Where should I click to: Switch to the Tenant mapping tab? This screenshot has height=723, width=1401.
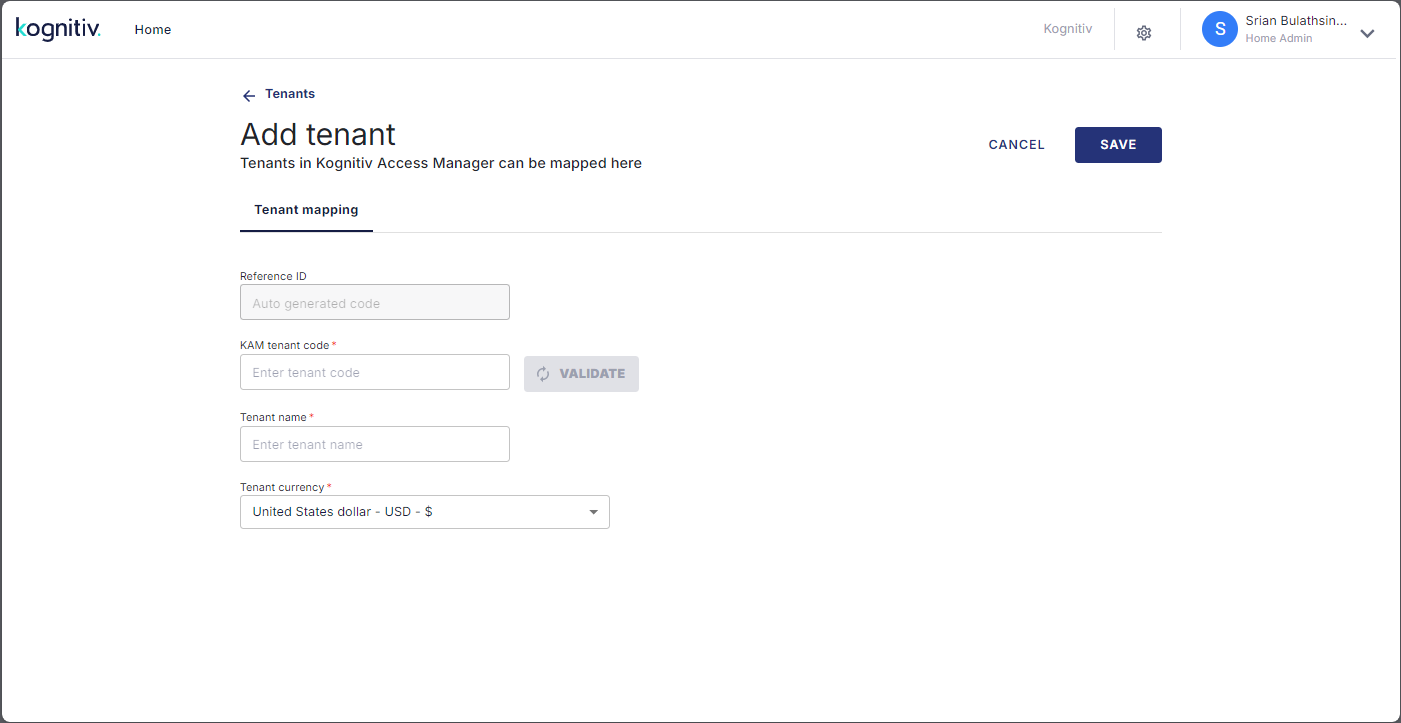306,210
